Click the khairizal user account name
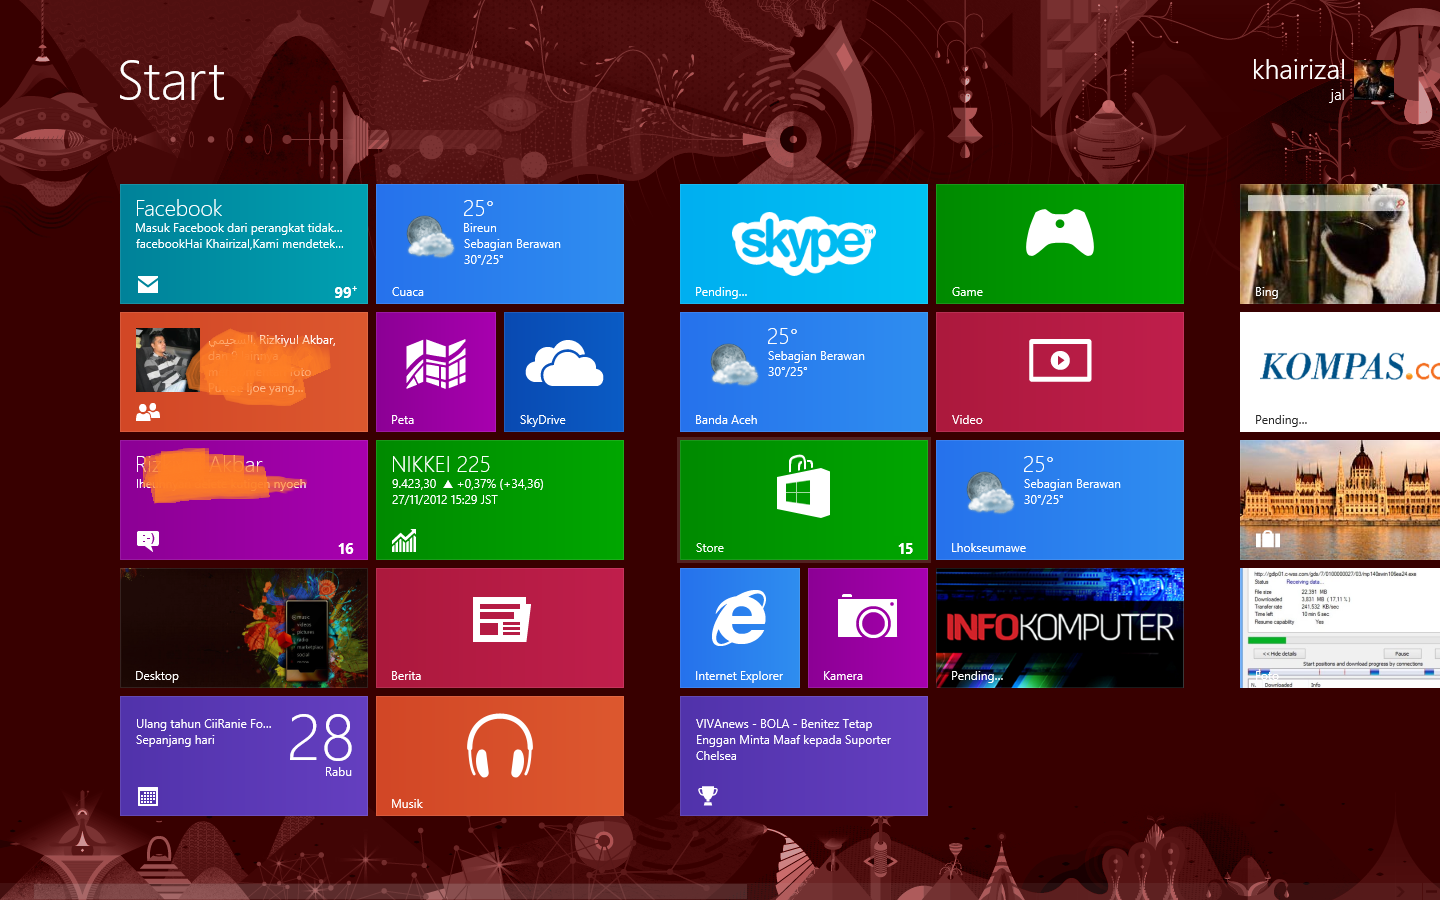This screenshot has width=1440, height=900. pyautogui.click(x=1298, y=70)
